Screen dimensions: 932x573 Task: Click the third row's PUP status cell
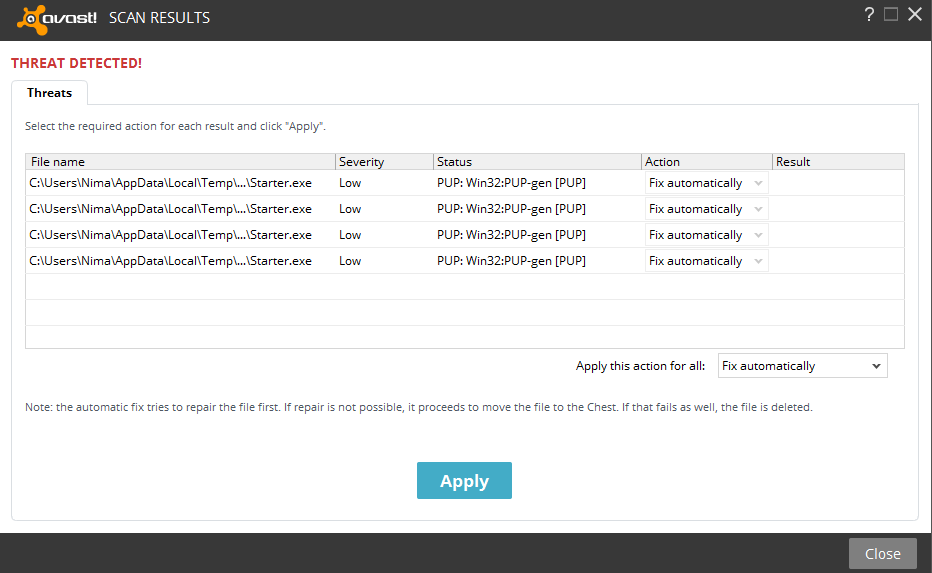tap(511, 235)
